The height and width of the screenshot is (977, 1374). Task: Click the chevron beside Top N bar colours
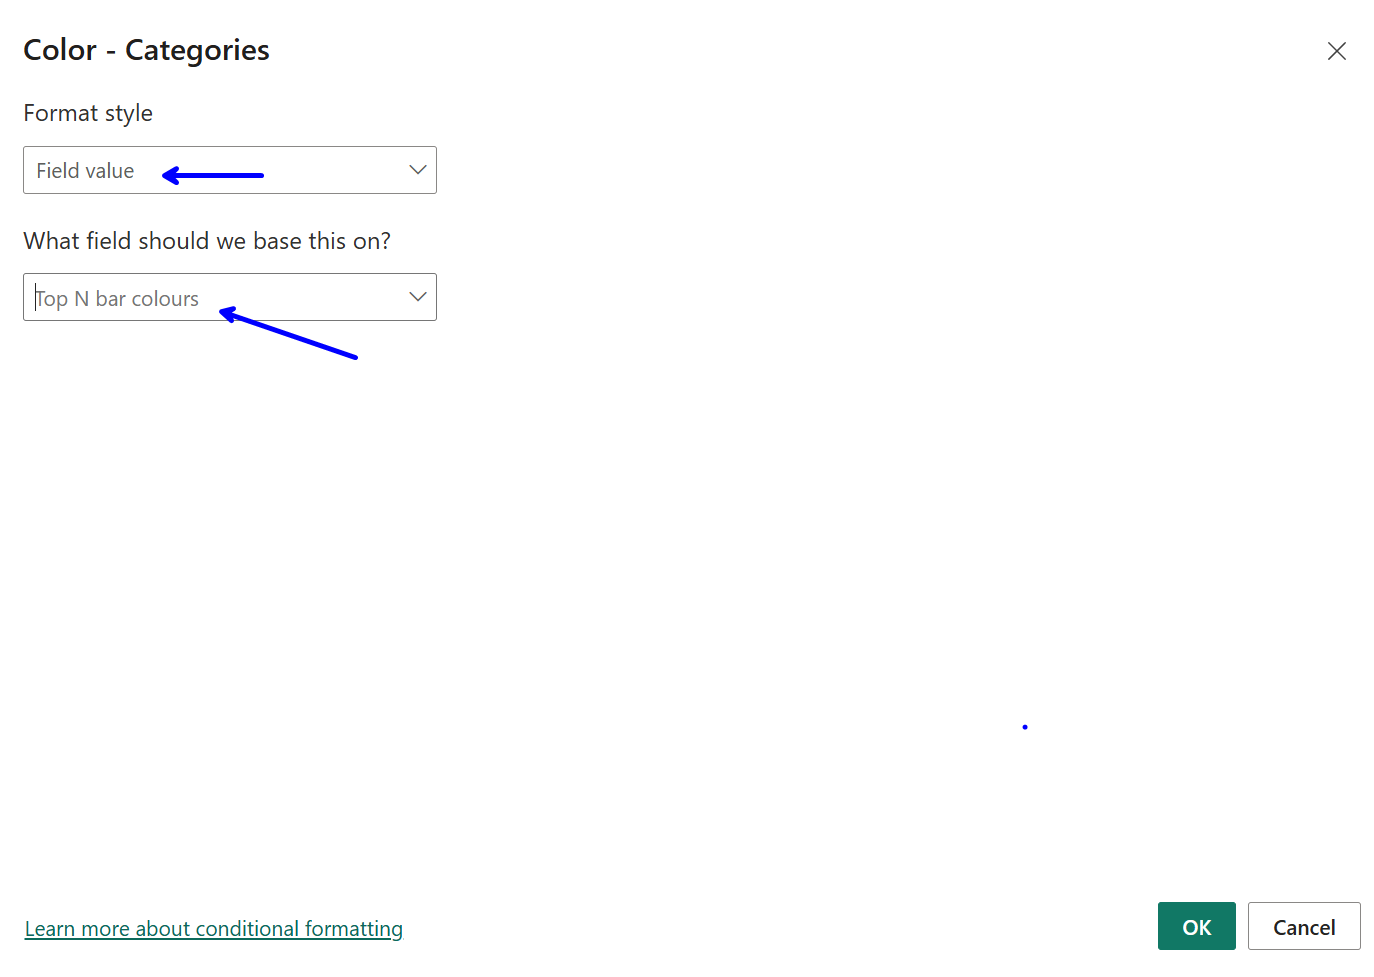click(418, 297)
